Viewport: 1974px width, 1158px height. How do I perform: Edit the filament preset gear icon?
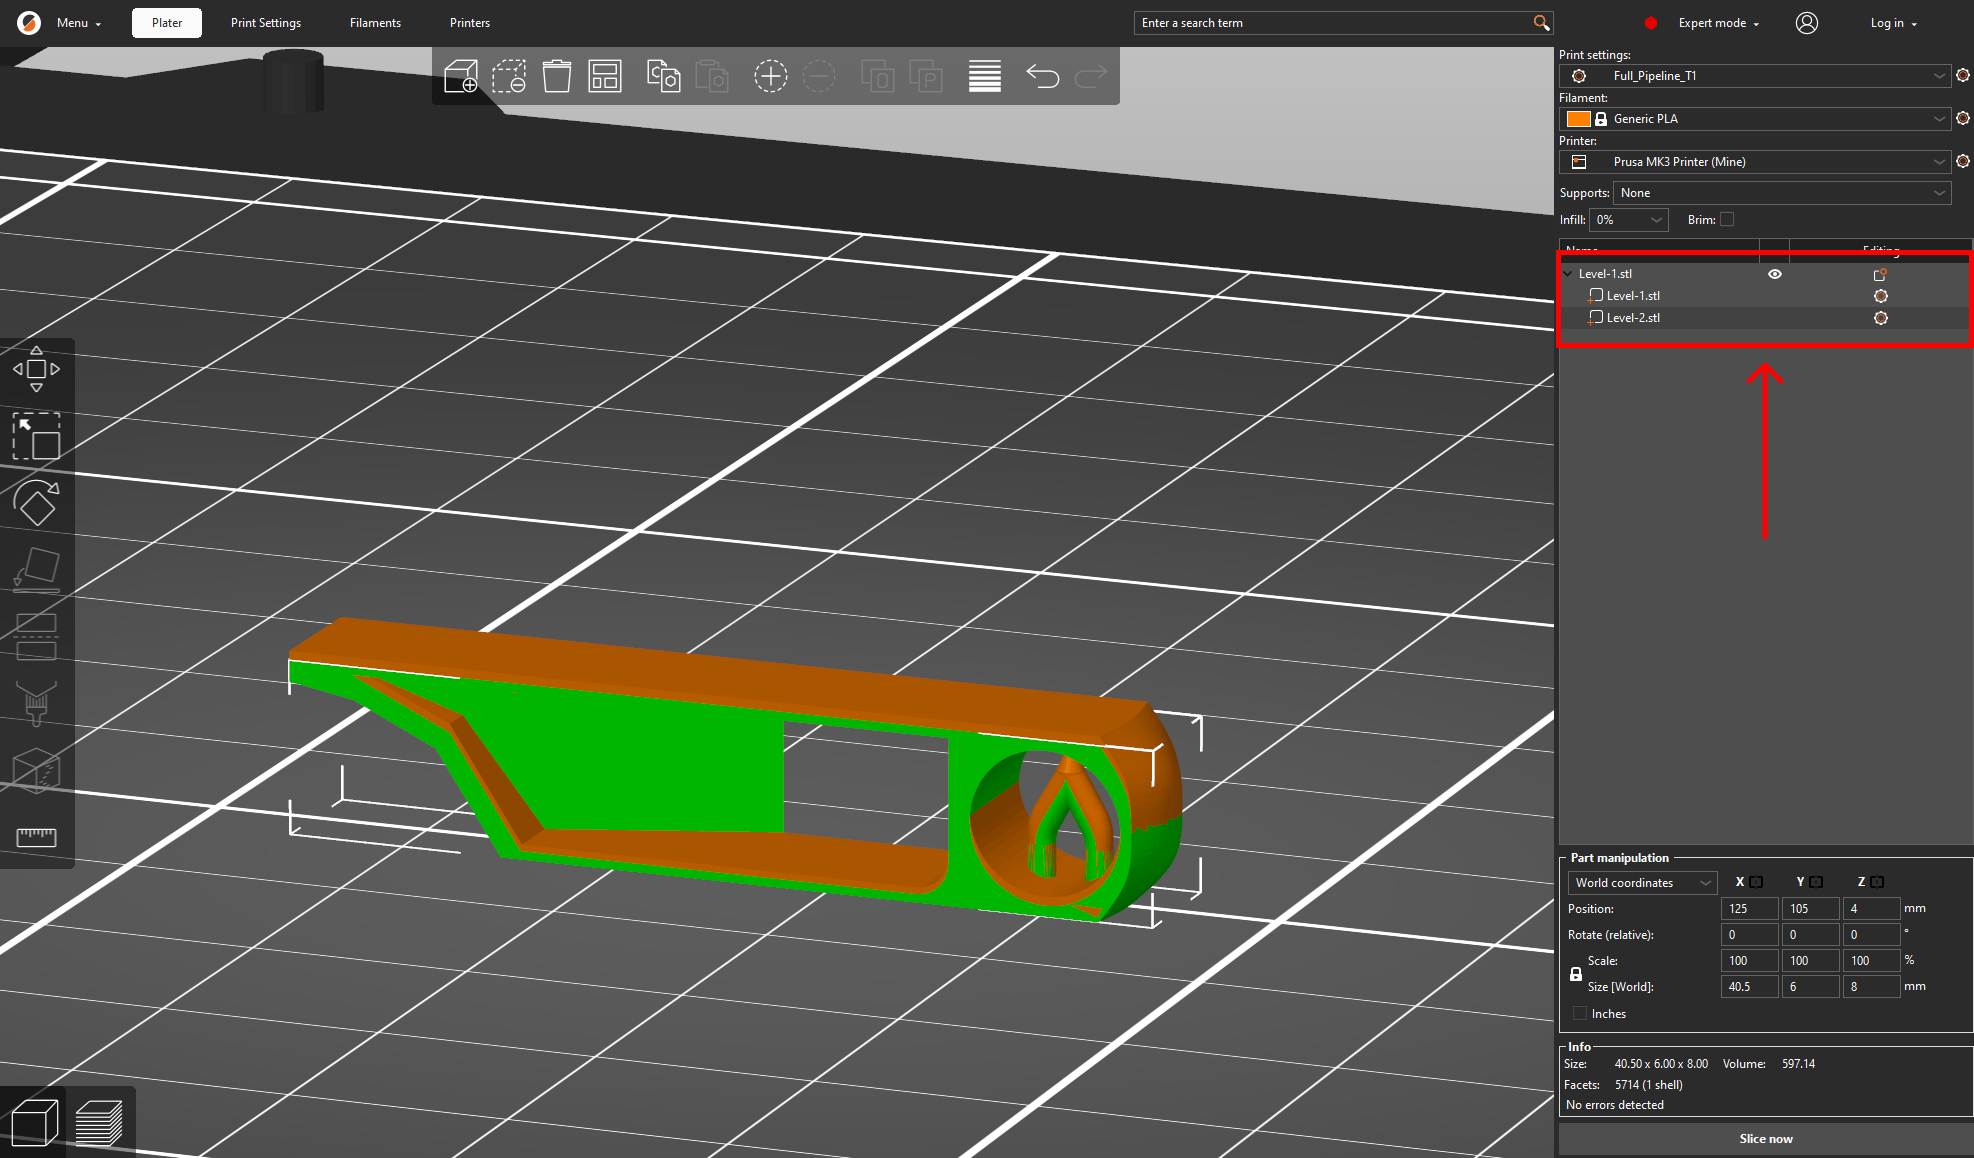(x=1963, y=119)
